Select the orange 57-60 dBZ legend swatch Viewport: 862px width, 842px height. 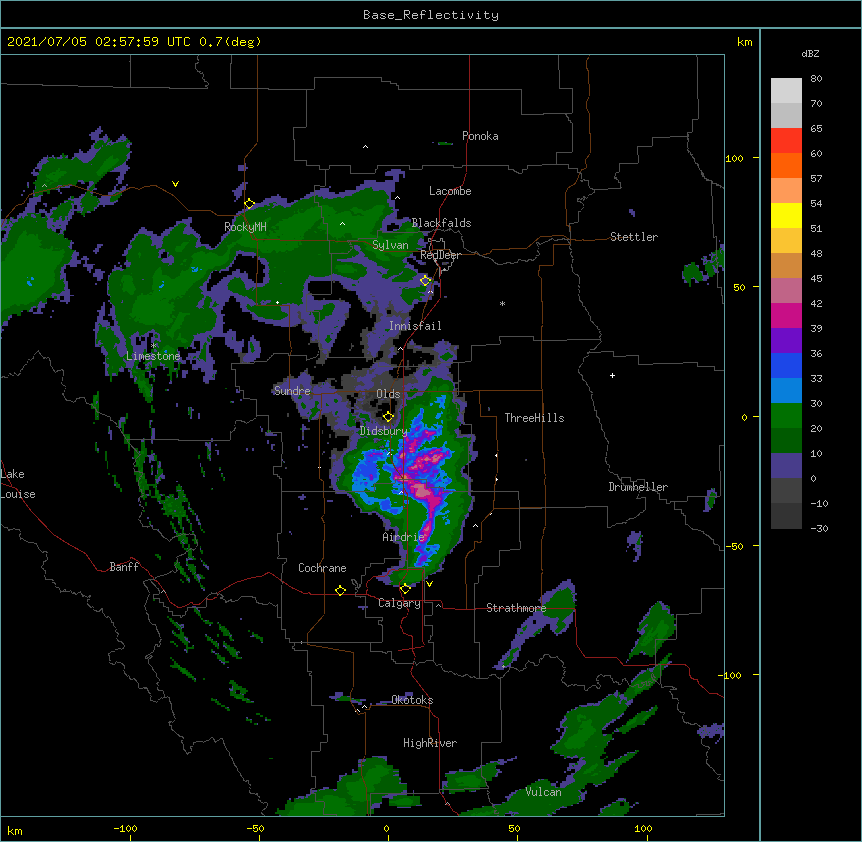(786, 165)
